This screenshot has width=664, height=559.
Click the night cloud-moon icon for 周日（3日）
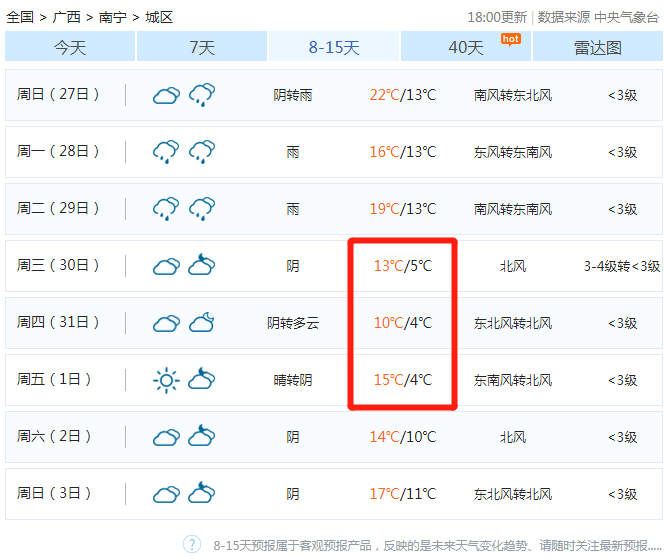tap(202, 492)
